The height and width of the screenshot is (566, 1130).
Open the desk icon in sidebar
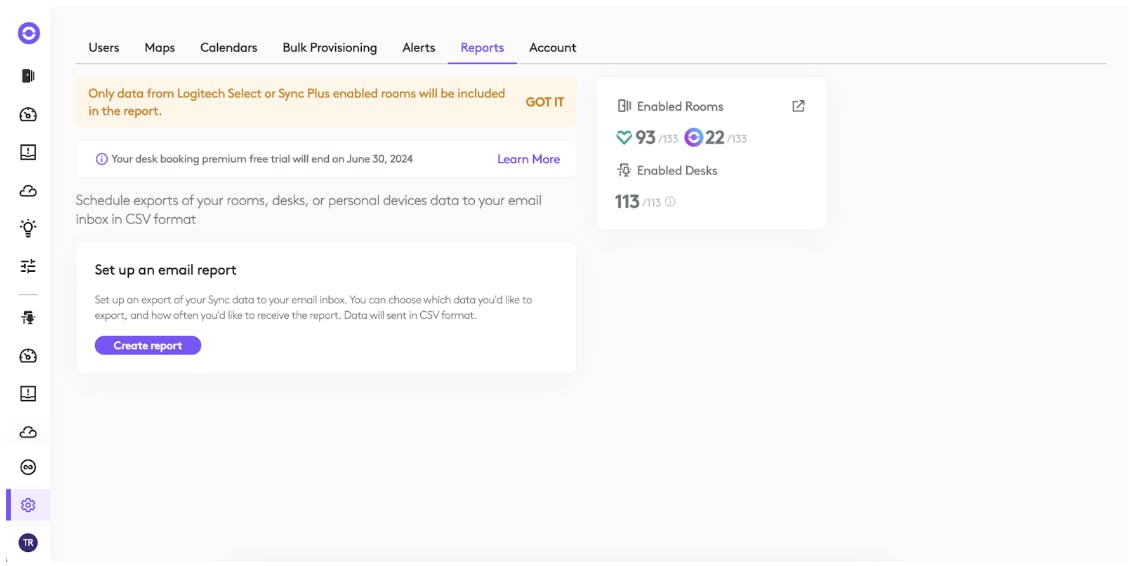pyautogui.click(x=28, y=317)
